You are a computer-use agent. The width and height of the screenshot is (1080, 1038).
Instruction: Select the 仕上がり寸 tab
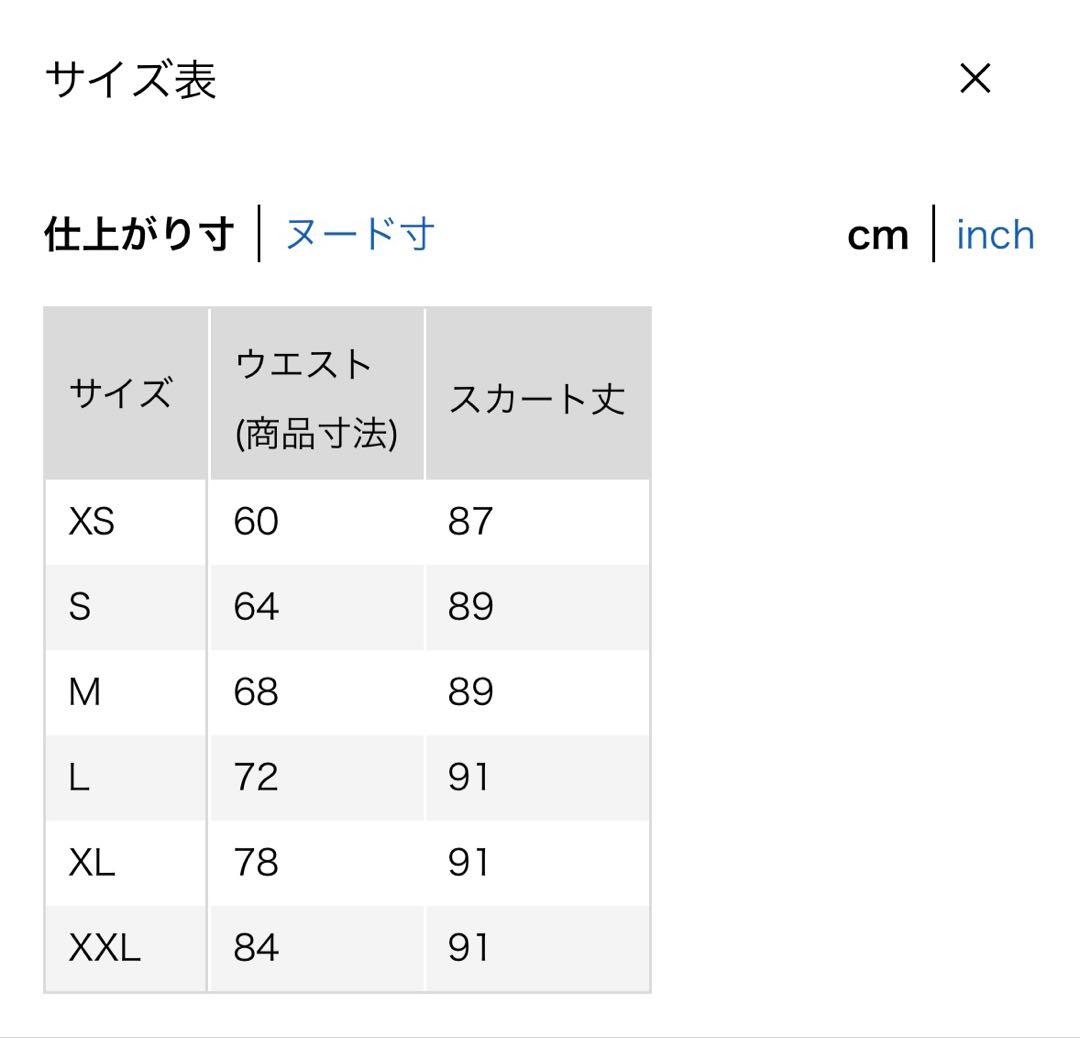(139, 234)
